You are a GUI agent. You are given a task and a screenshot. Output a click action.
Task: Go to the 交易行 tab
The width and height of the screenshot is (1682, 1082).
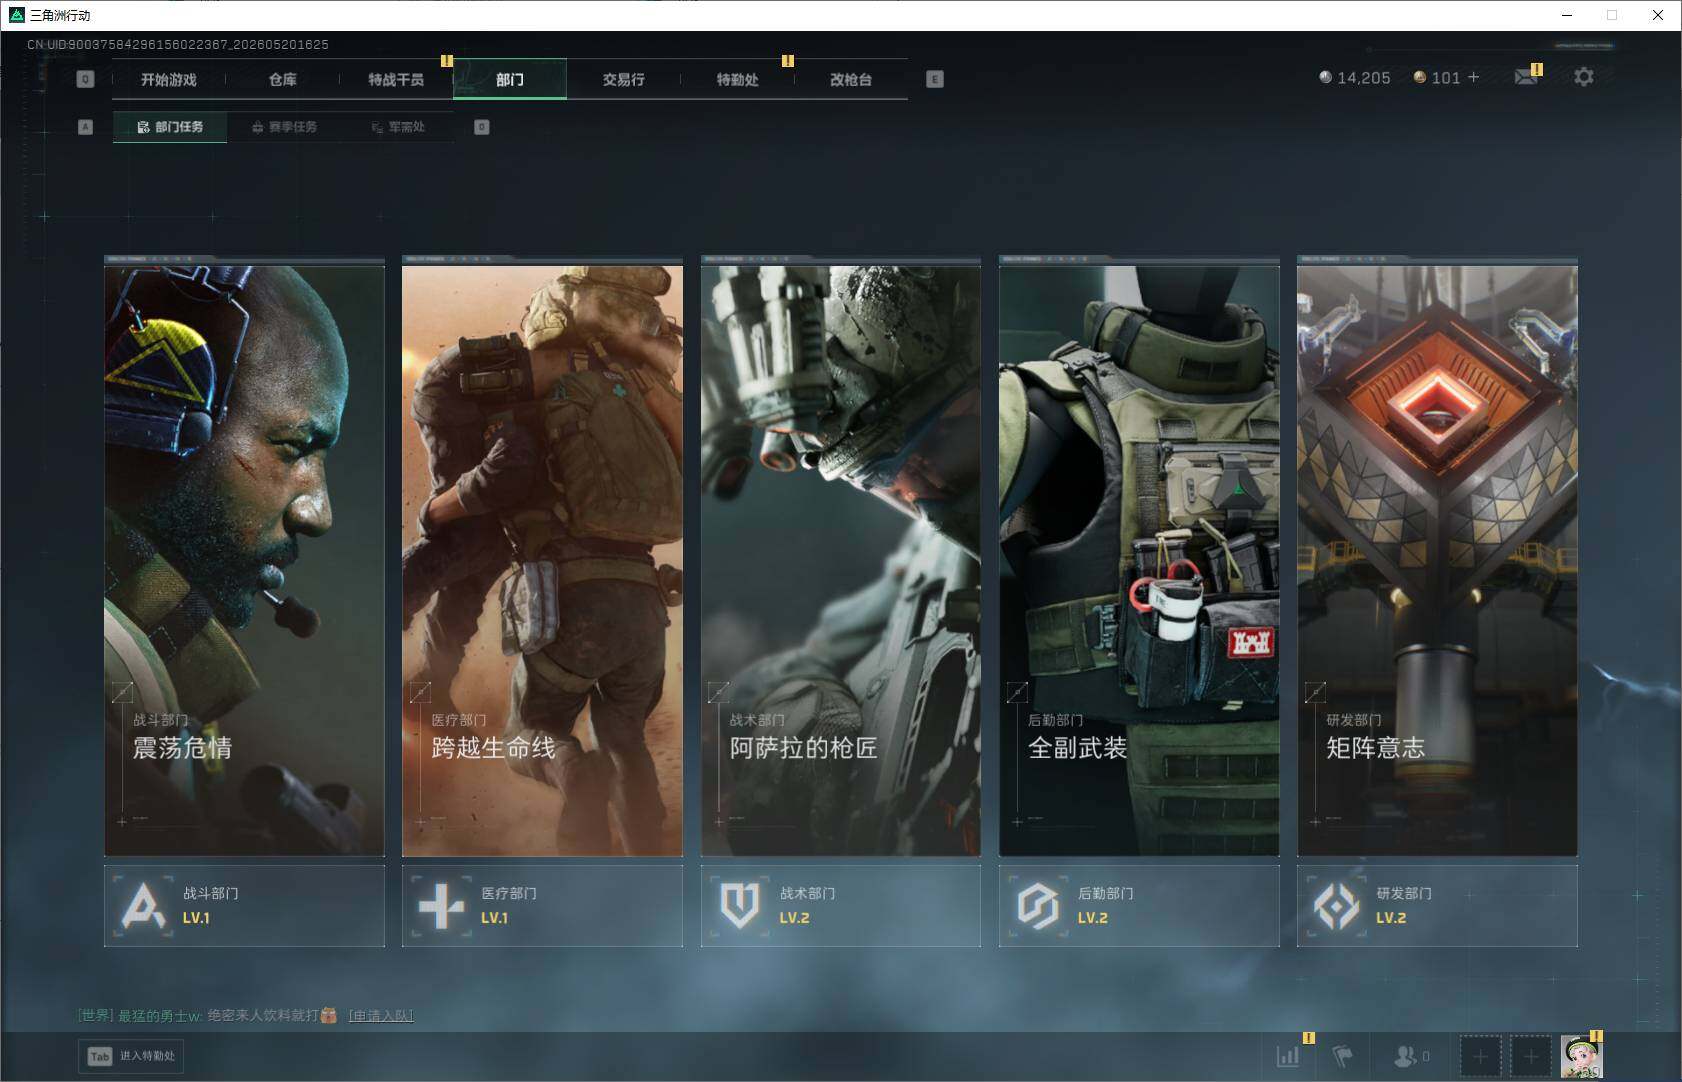[x=623, y=79]
